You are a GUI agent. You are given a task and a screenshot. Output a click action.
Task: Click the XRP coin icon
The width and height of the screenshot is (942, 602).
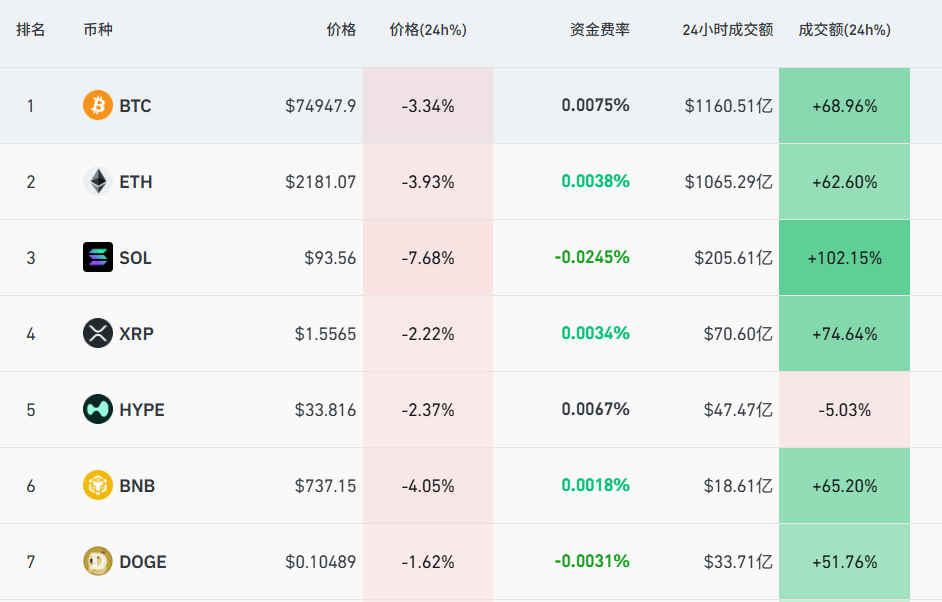(x=98, y=333)
